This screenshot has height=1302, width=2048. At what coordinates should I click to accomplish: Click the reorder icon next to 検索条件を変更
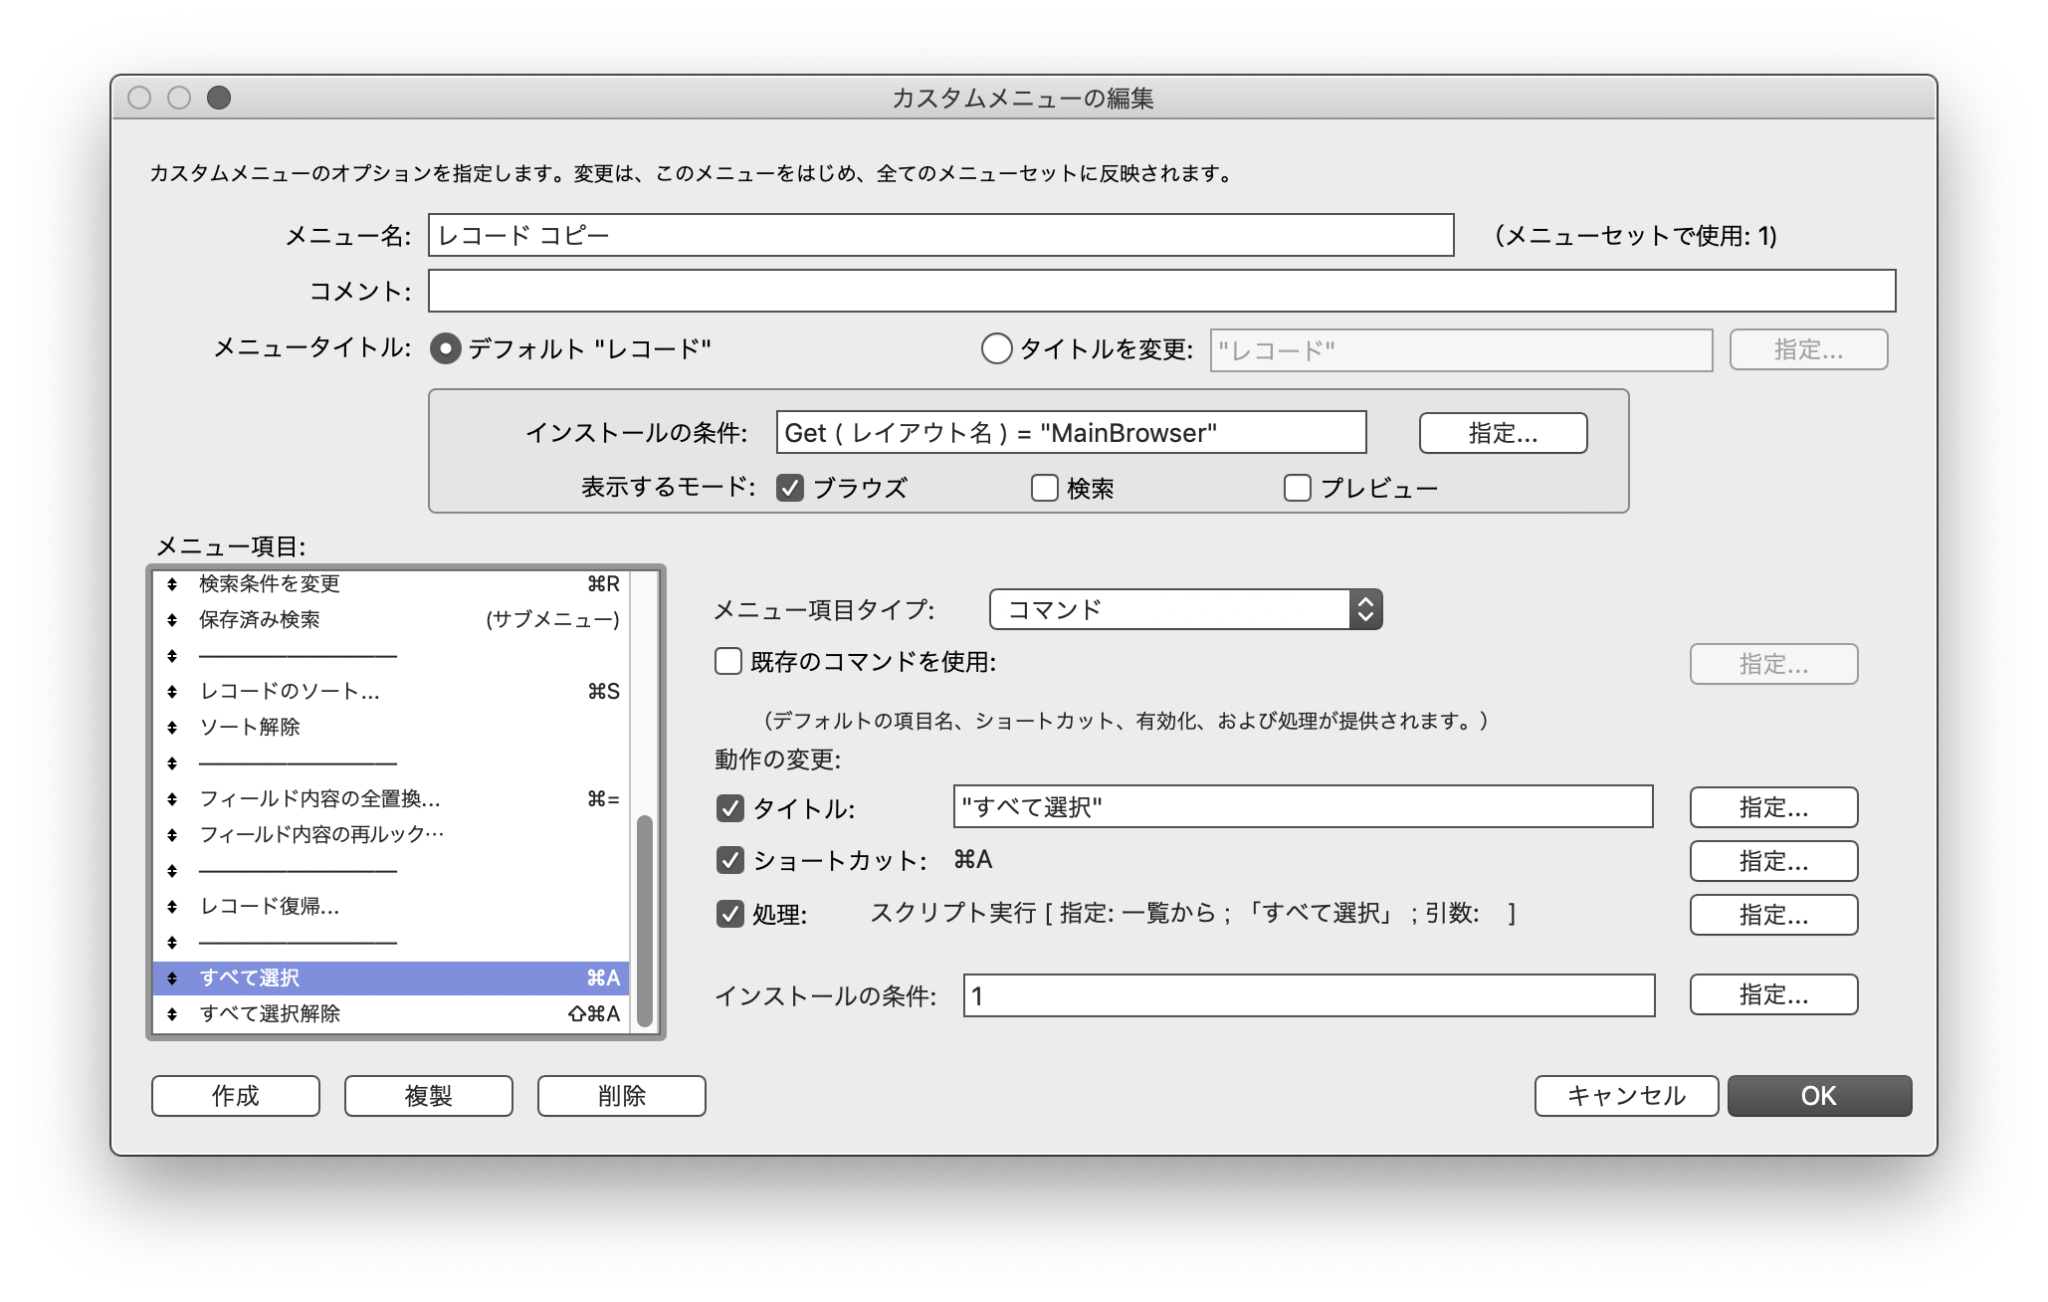pyautogui.click(x=170, y=584)
